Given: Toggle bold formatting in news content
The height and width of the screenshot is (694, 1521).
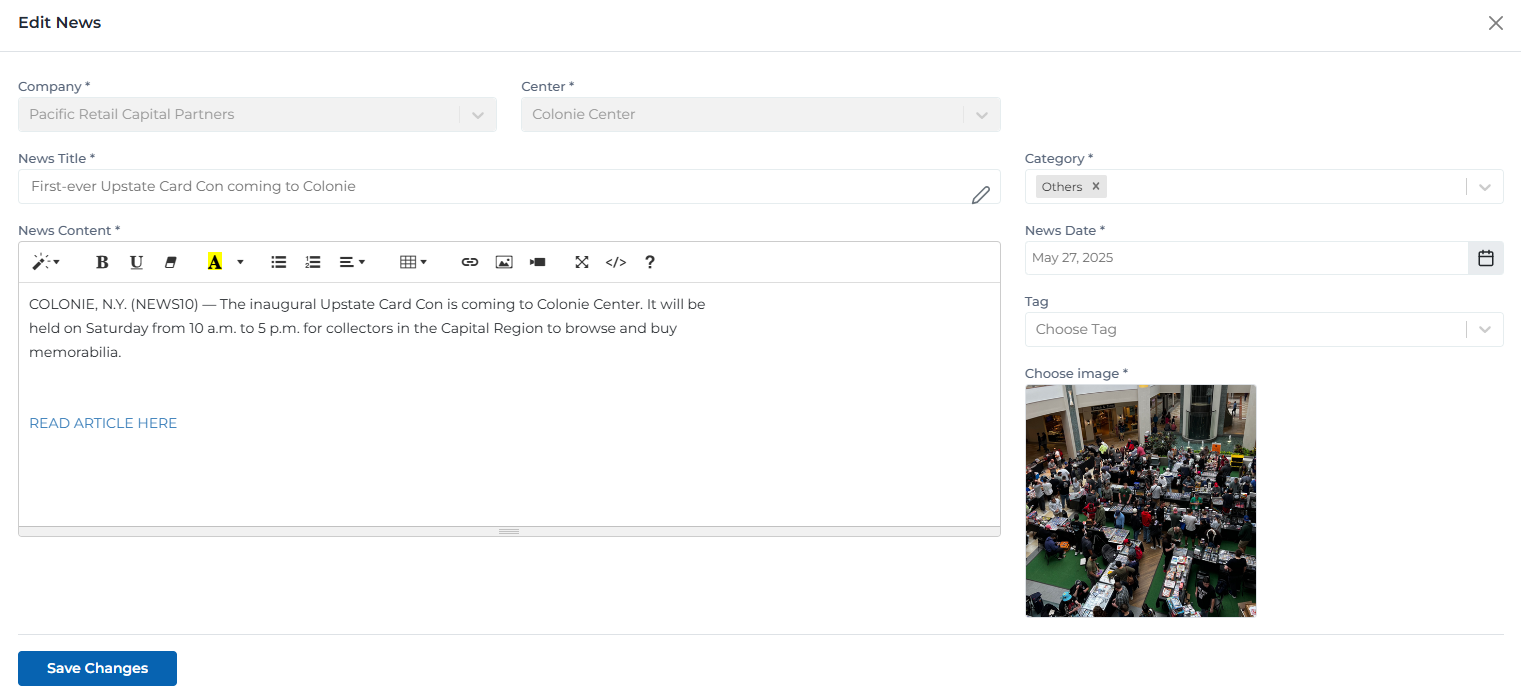Looking at the screenshot, I should [x=102, y=261].
